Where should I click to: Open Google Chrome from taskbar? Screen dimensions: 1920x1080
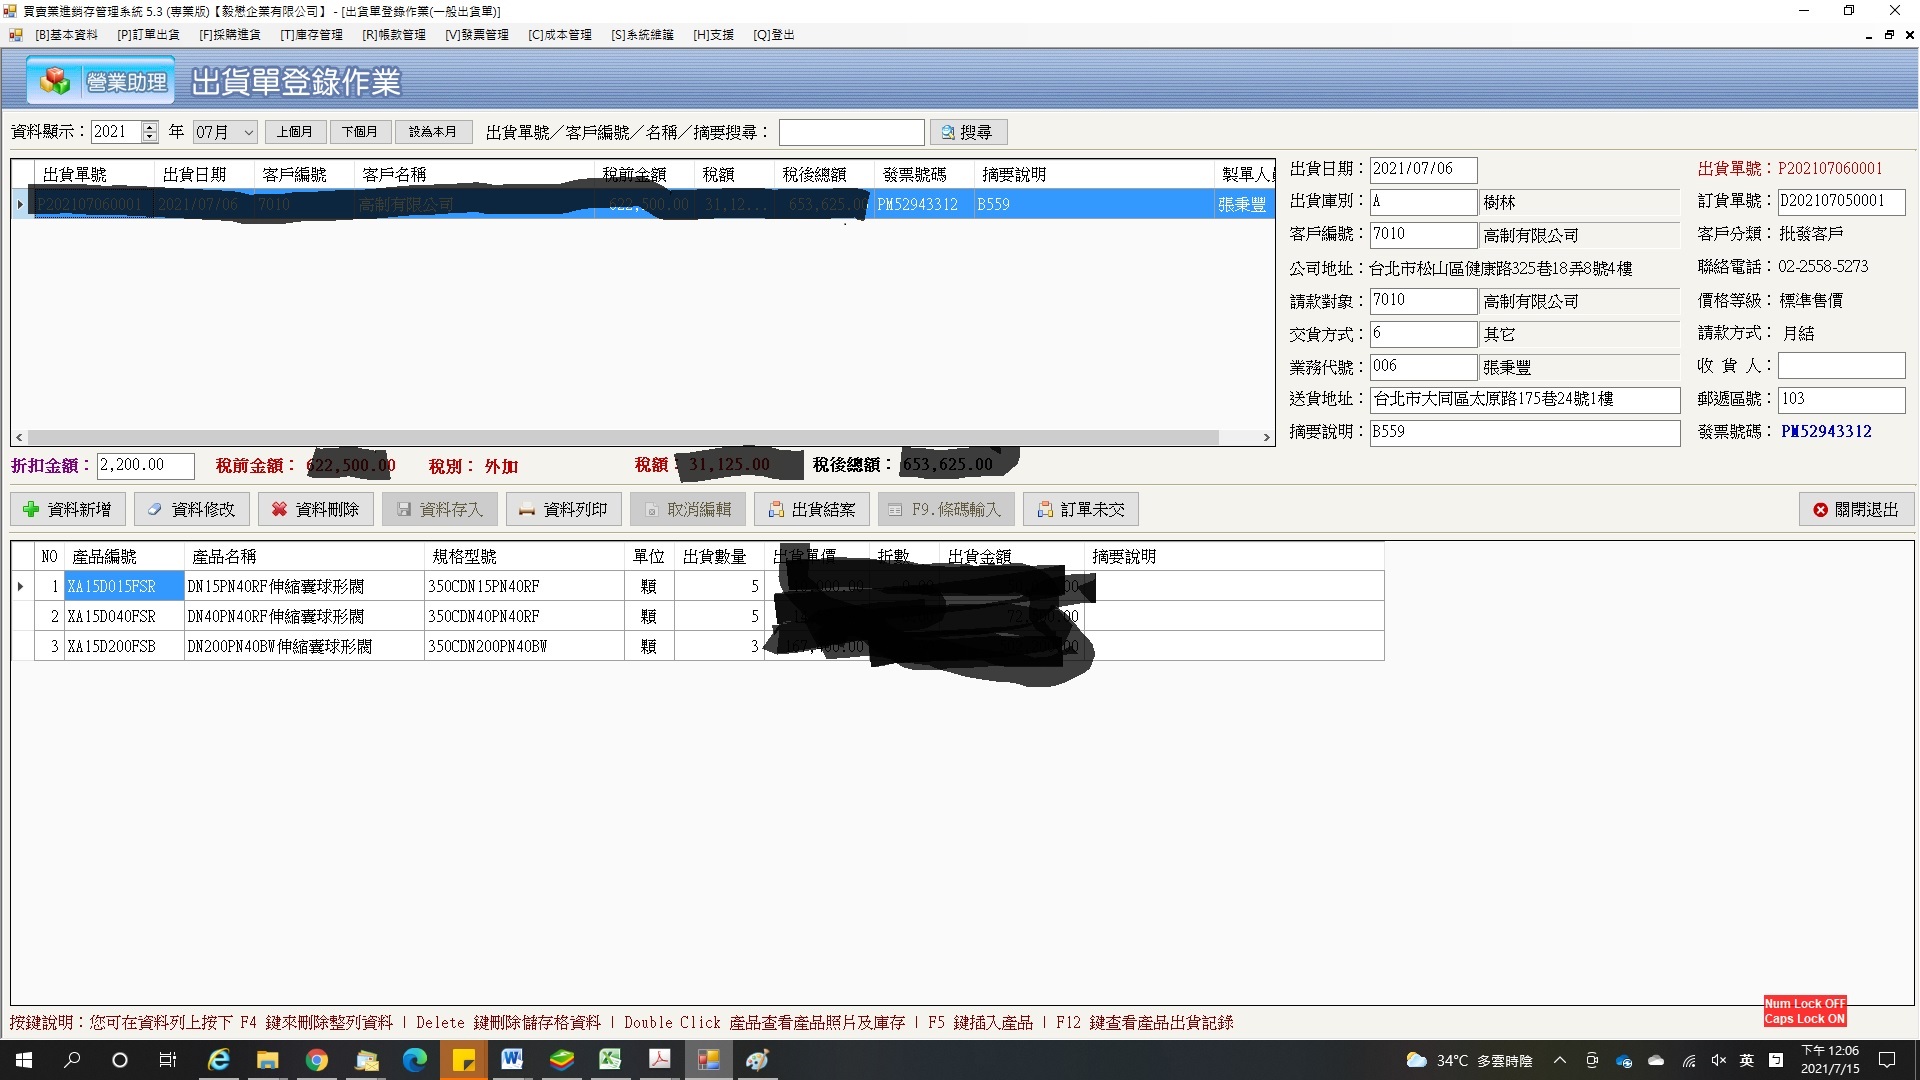coord(316,1060)
